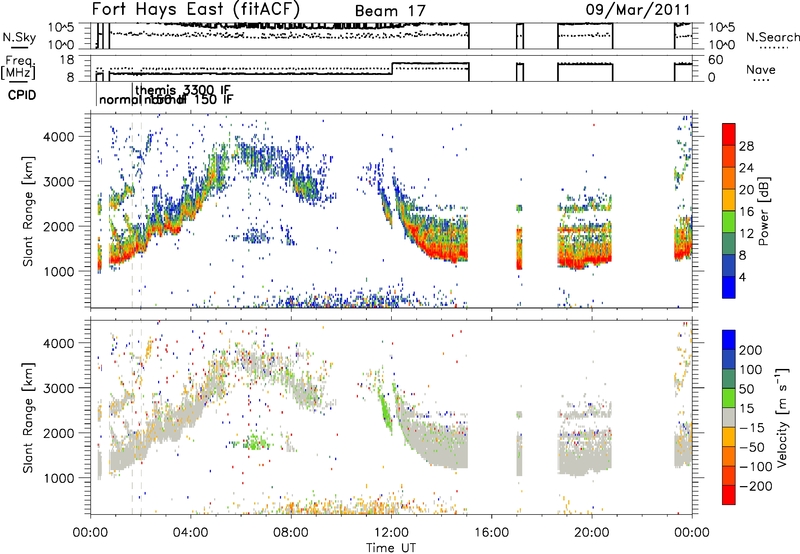Viewport: 800px width, 554px height.
Task: Click the 'Velocity [m s-1]' color bar label
Action: click(x=781, y=418)
